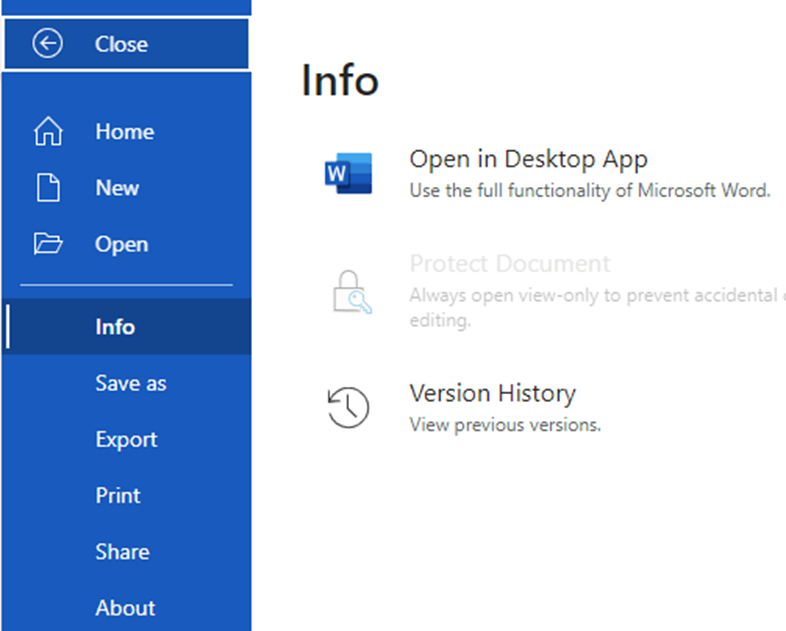Select the Close label in the sidebar

pyautogui.click(x=121, y=44)
